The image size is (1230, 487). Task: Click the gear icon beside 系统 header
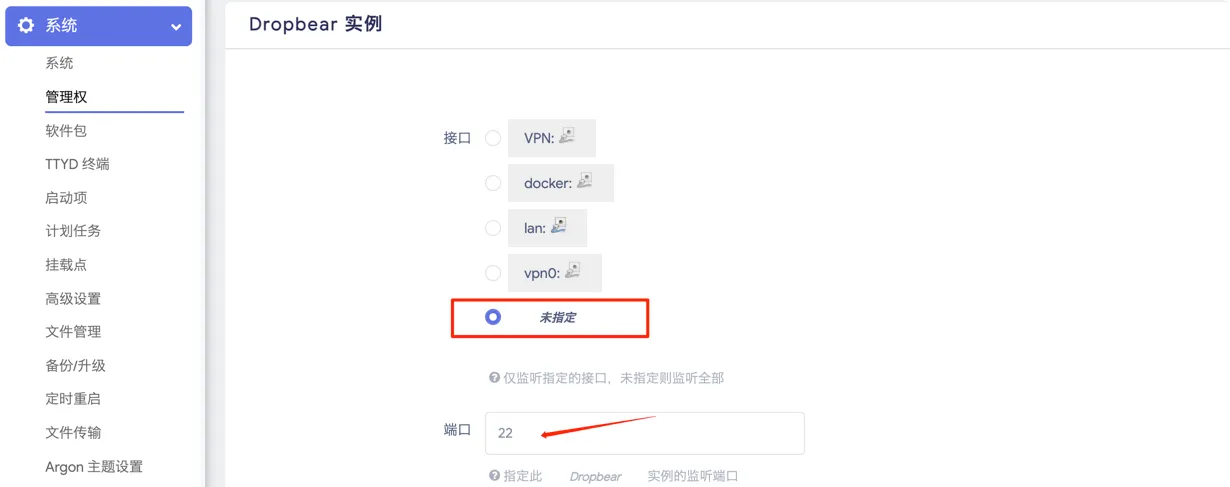(25, 26)
